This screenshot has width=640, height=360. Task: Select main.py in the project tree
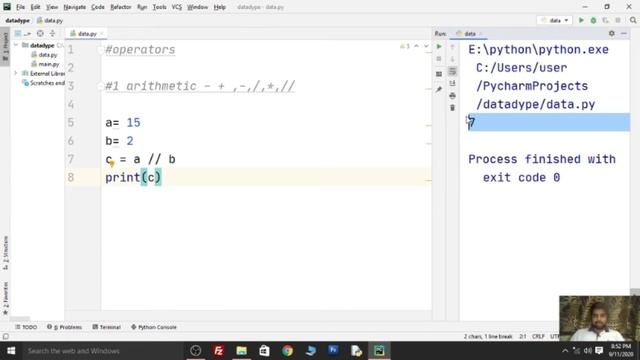[x=45, y=64]
